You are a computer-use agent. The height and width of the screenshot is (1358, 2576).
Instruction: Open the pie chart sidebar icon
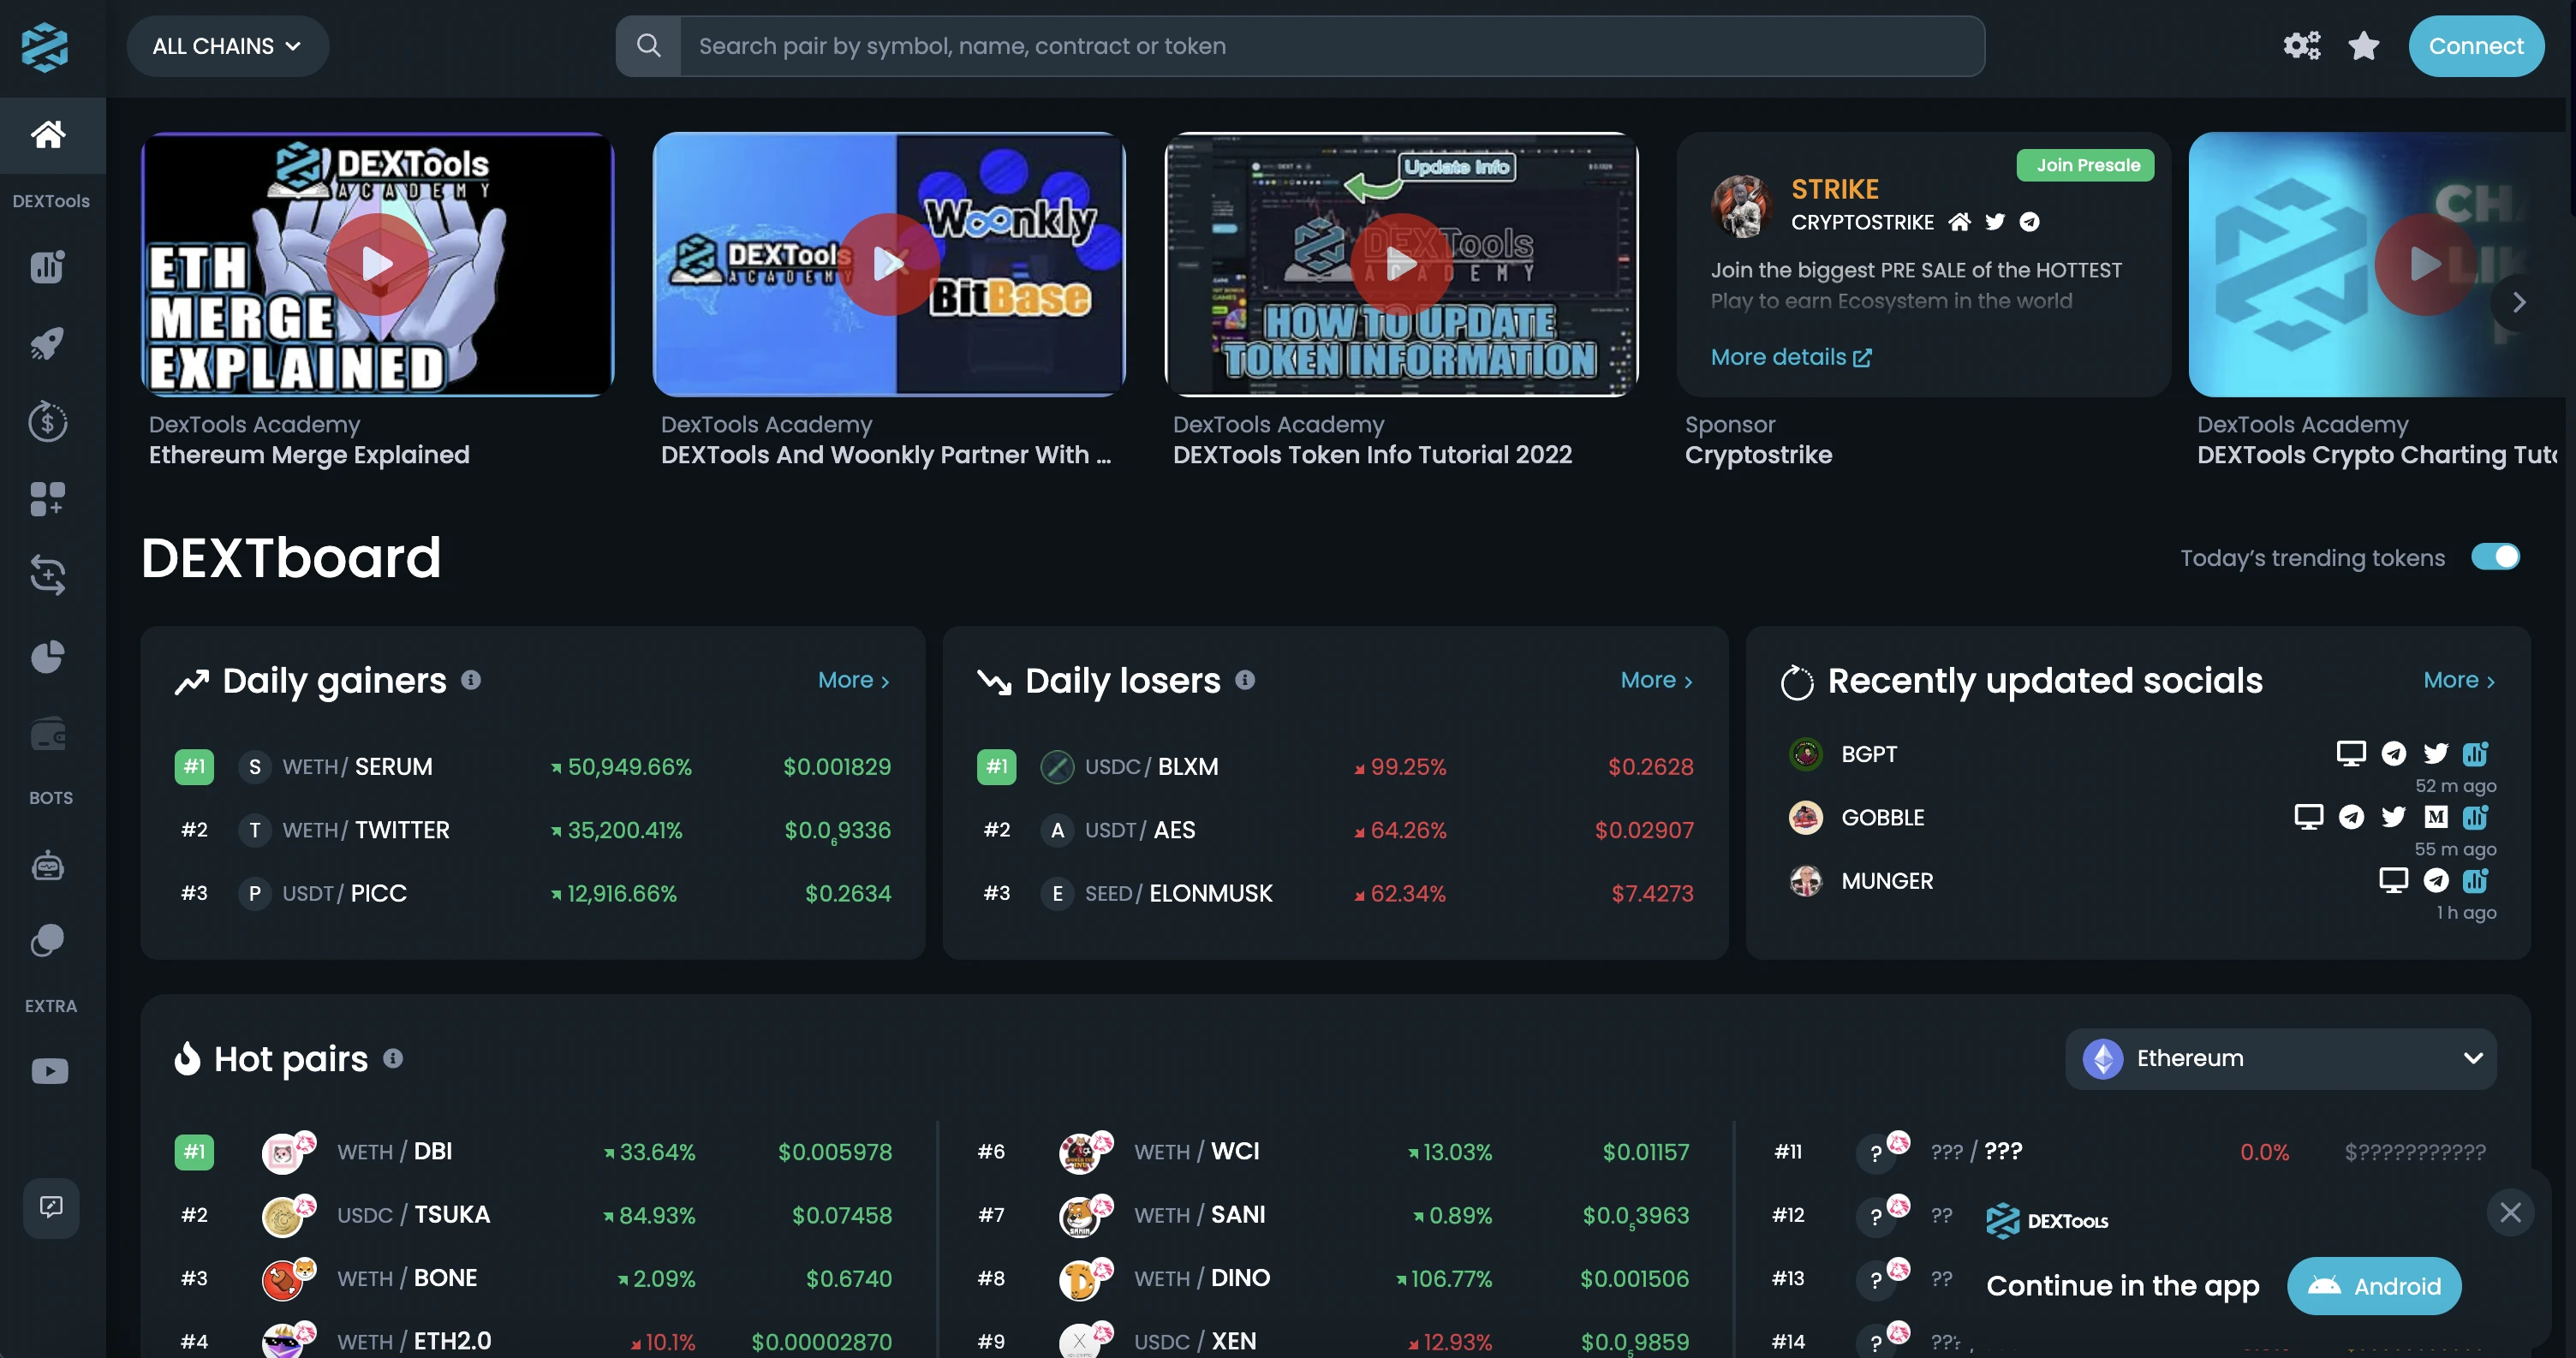pos(48,657)
